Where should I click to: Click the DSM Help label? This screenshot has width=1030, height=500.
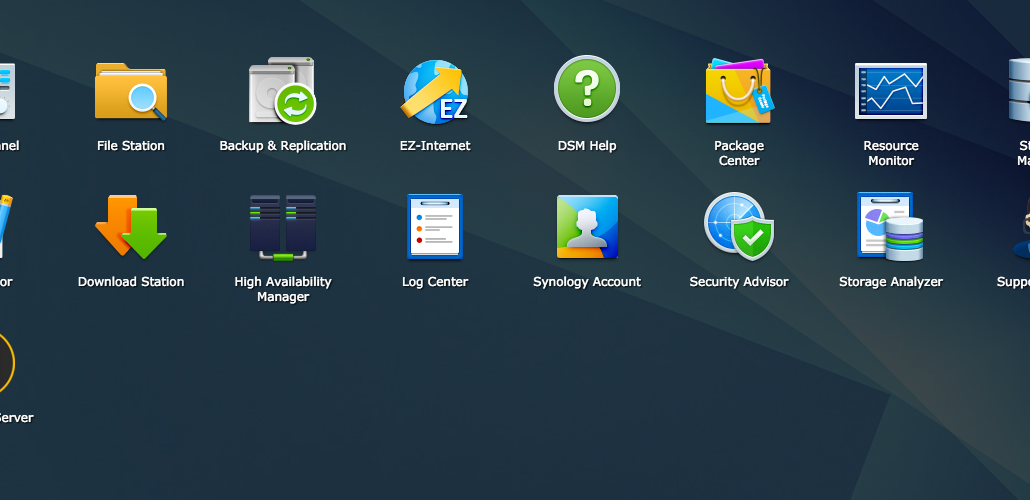click(x=587, y=146)
